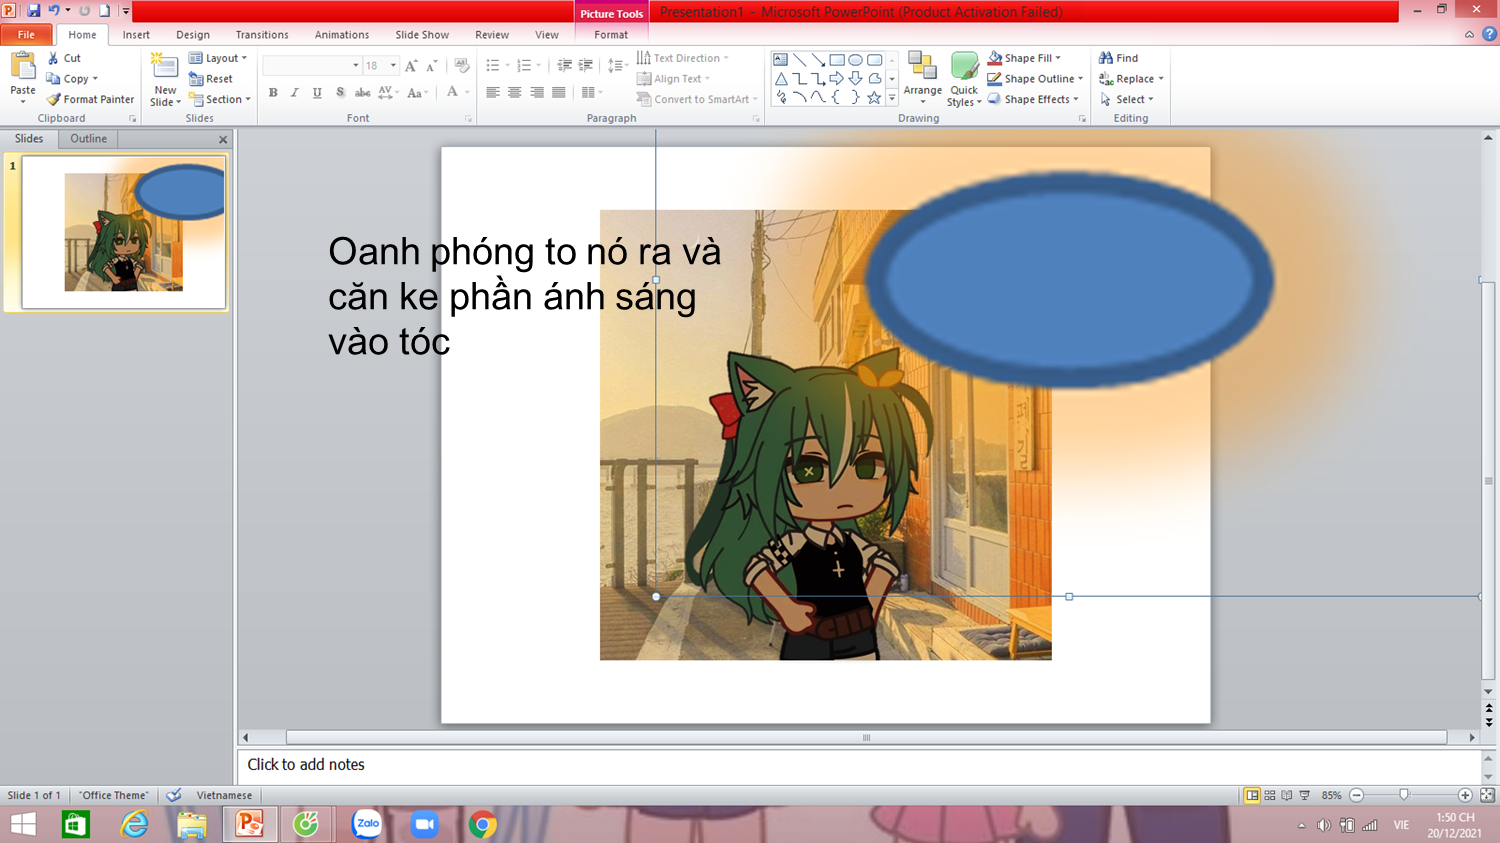Open the File tab
This screenshot has height=843, width=1500.
(x=26, y=35)
